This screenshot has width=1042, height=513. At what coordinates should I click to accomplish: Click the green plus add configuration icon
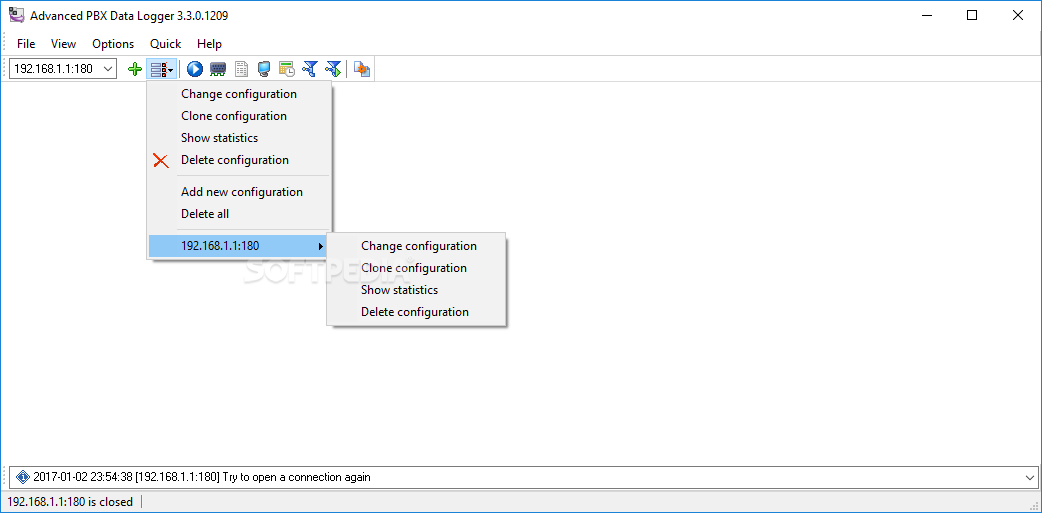click(135, 68)
